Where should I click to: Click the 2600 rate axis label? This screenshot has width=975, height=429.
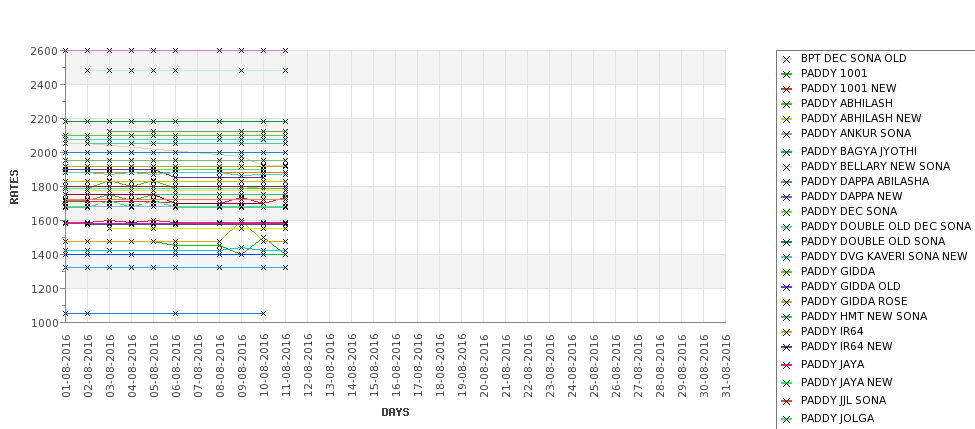point(44,51)
